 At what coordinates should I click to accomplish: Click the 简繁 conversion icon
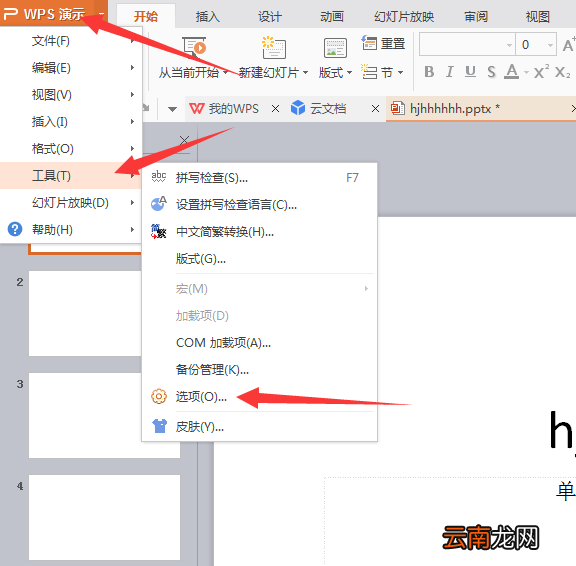click(159, 231)
